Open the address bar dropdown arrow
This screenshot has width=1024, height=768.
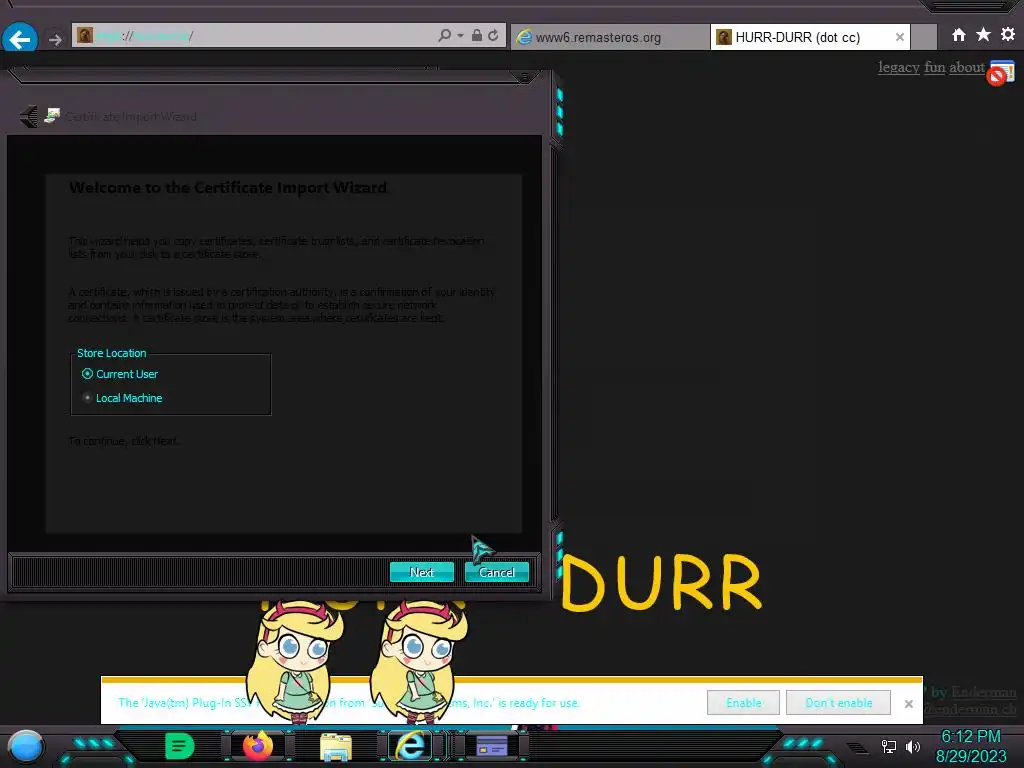460,35
